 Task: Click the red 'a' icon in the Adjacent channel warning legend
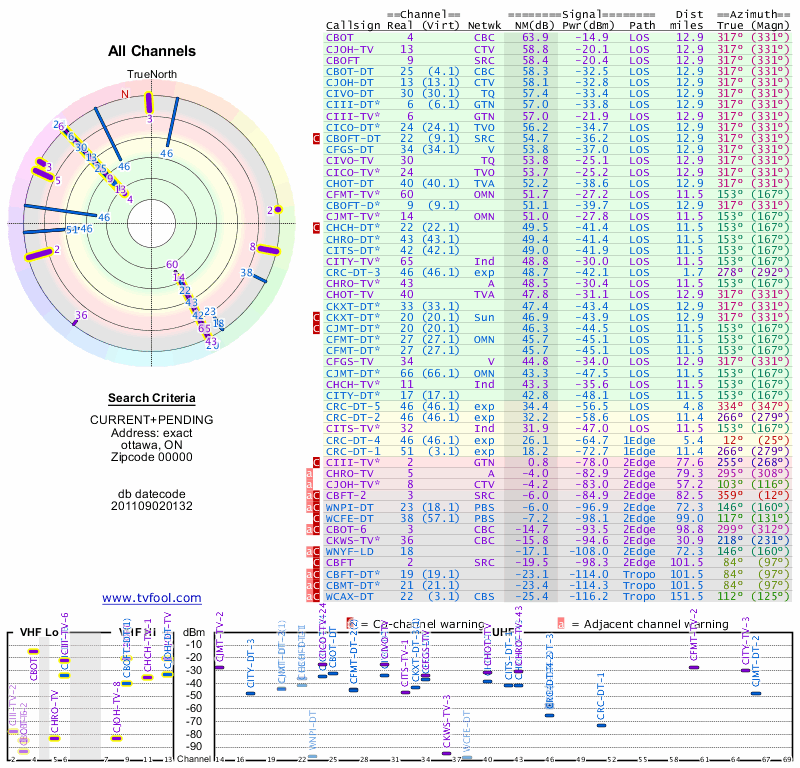[x=561, y=624]
